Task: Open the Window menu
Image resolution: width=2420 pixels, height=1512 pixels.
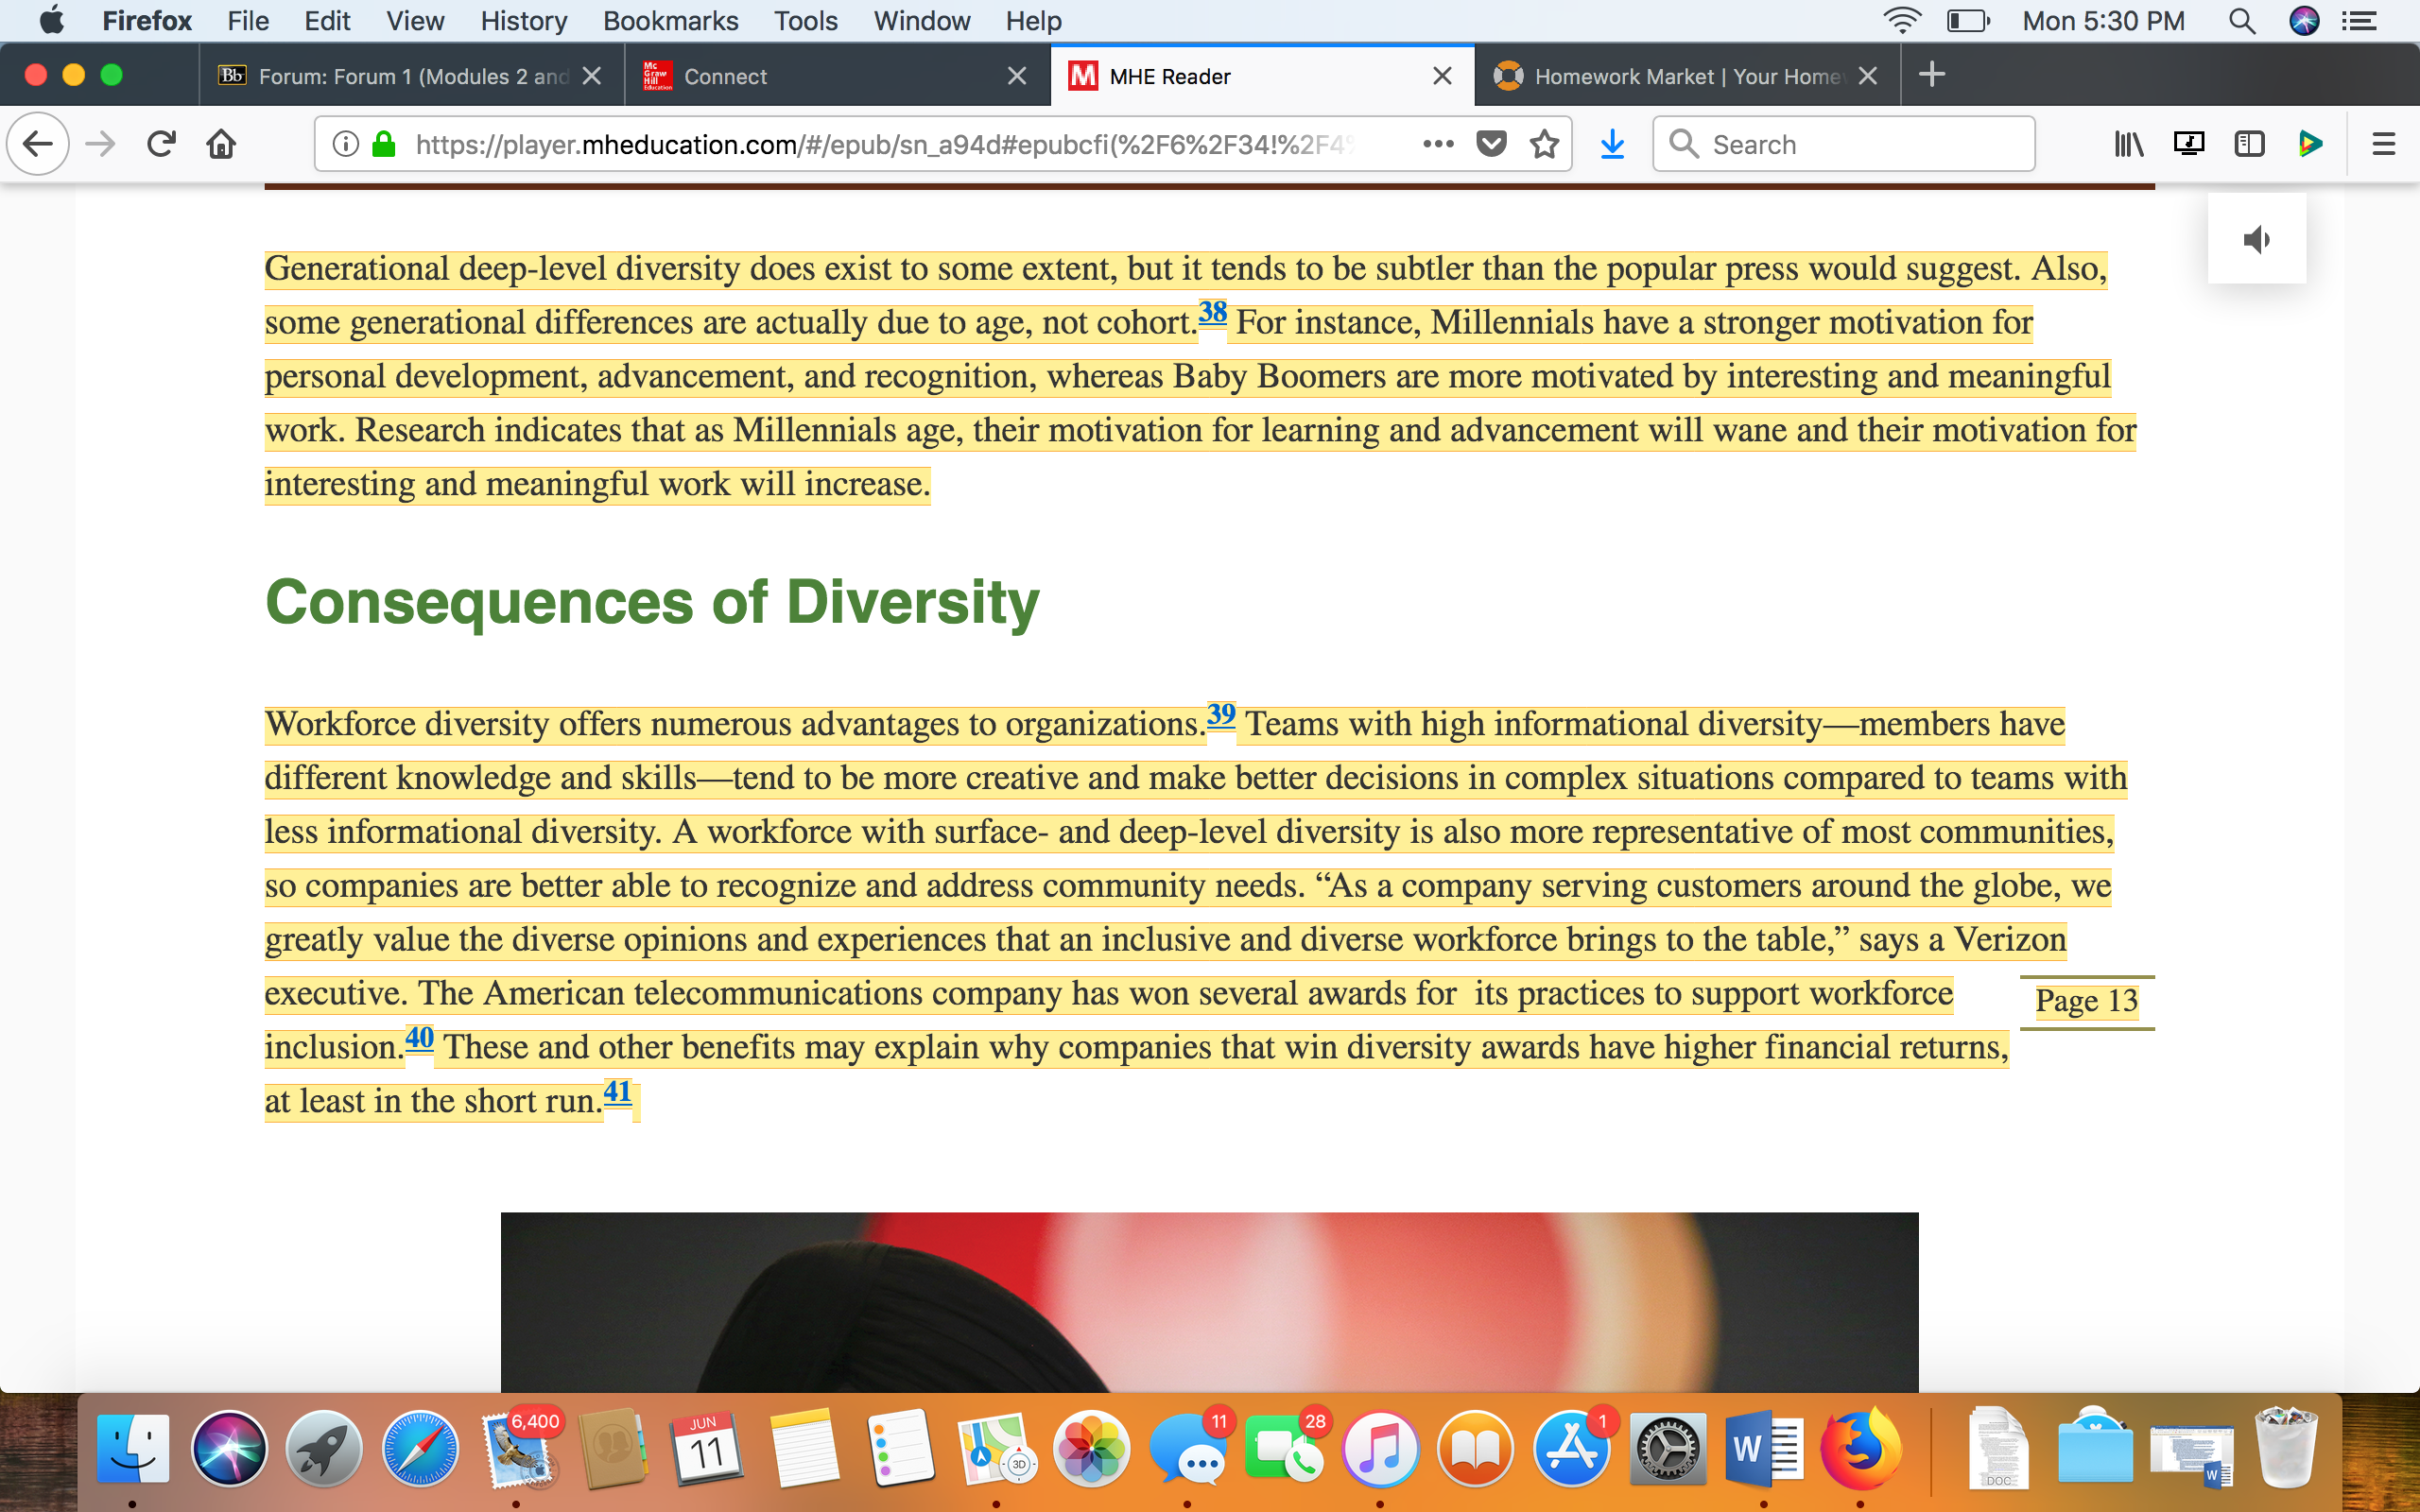Action: click(x=922, y=21)
